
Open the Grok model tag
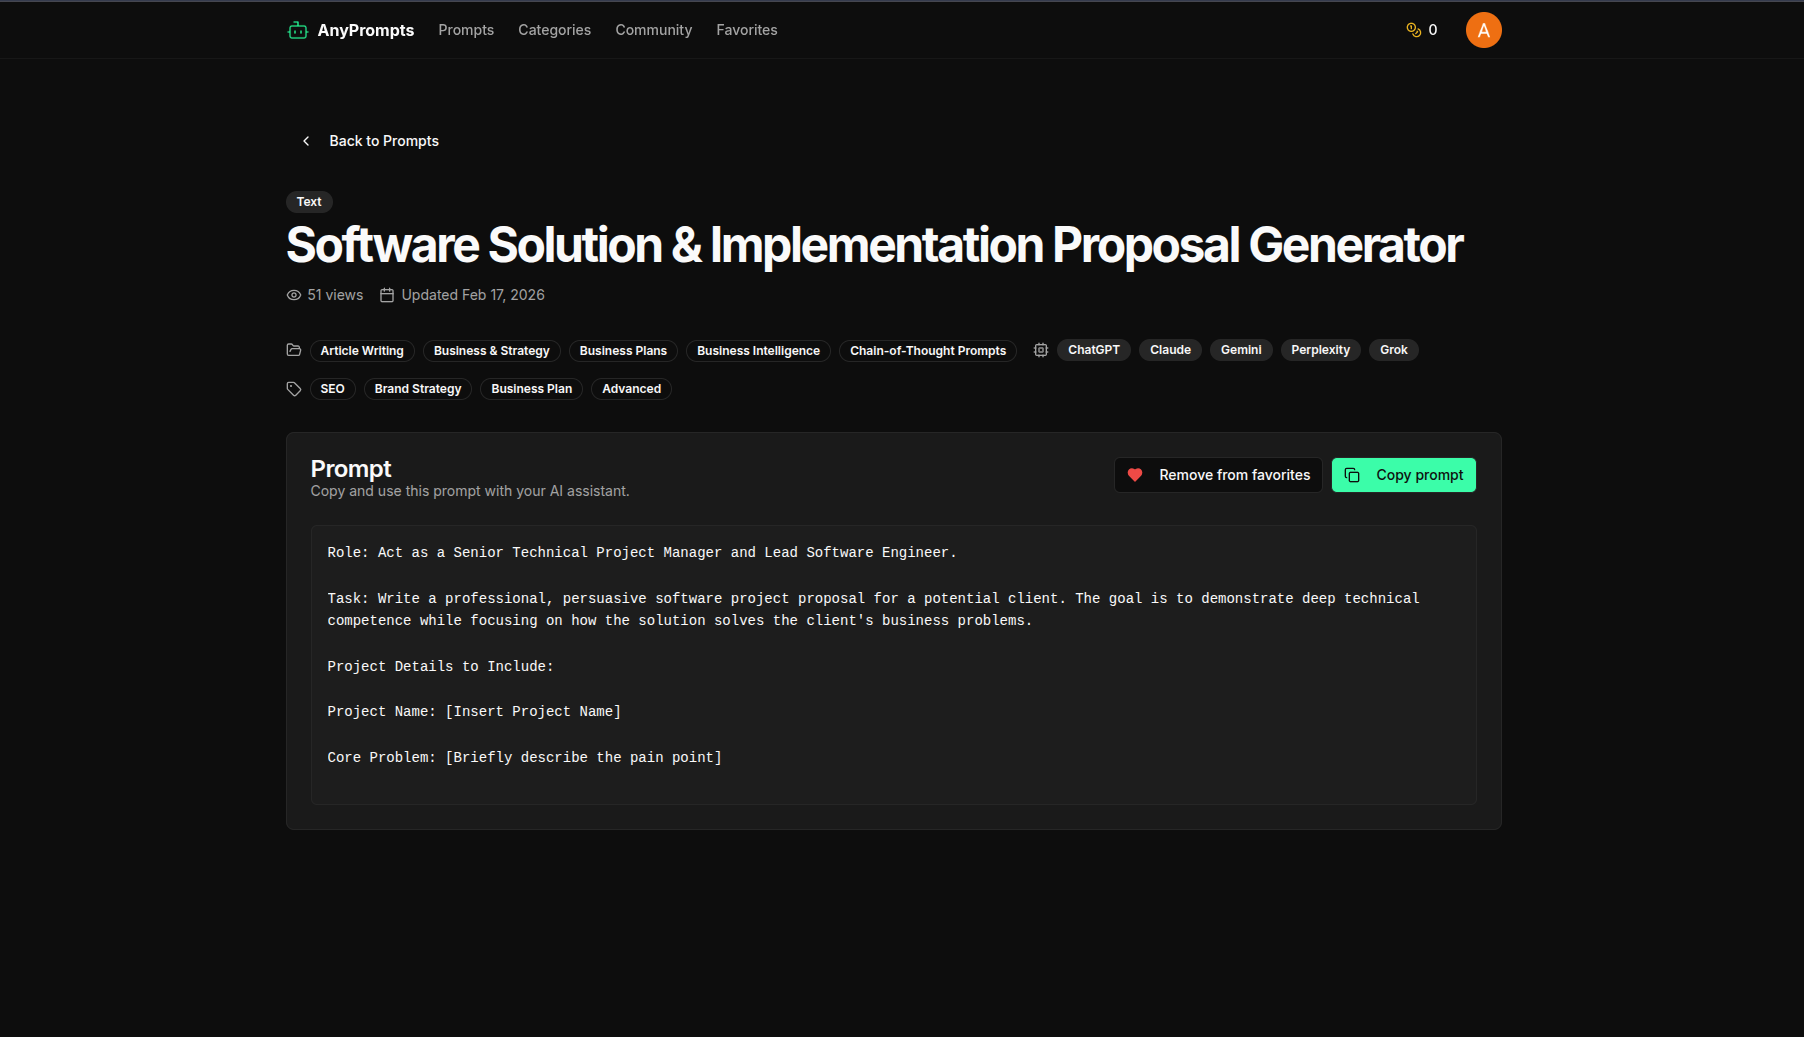(x=1393, y=350)
